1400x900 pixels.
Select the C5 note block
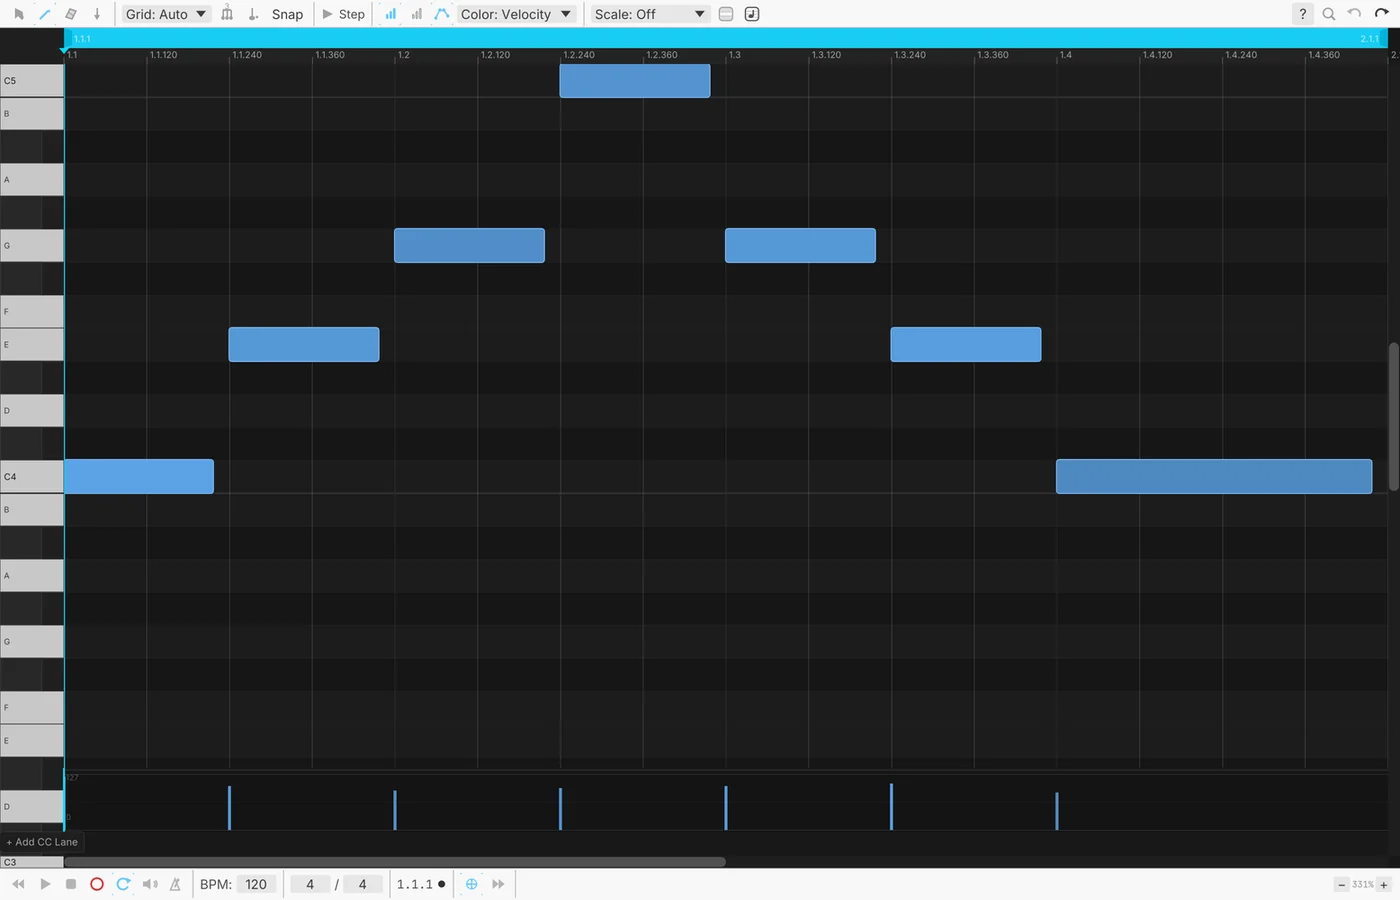(635, 81)
